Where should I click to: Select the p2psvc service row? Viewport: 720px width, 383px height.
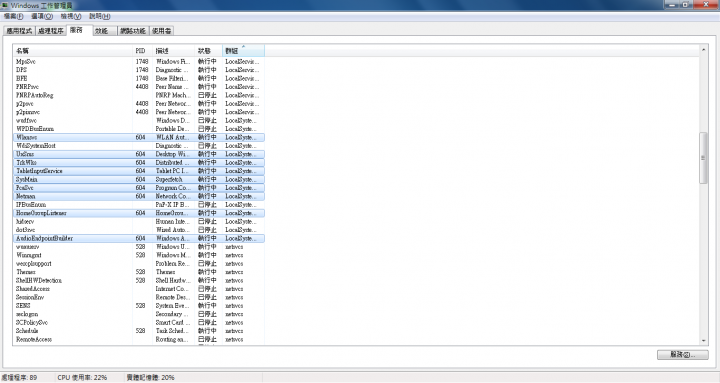[x=139, y=104]
